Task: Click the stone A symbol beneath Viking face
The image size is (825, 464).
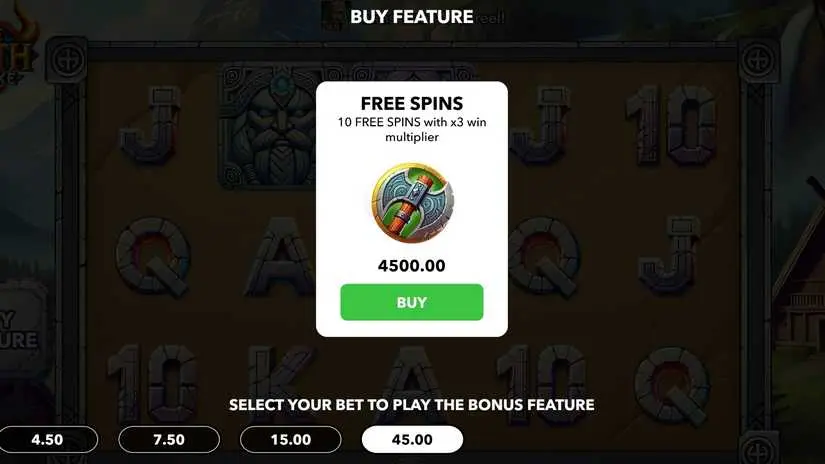Action: coord(279,256)
